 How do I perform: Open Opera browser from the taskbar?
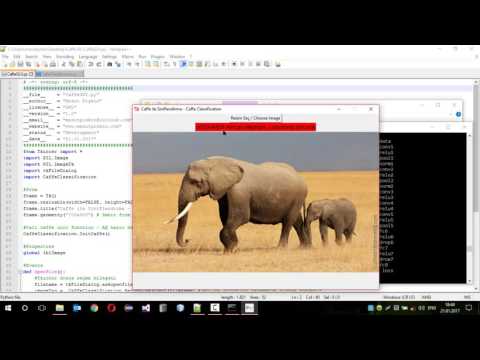tap(112, 308)
